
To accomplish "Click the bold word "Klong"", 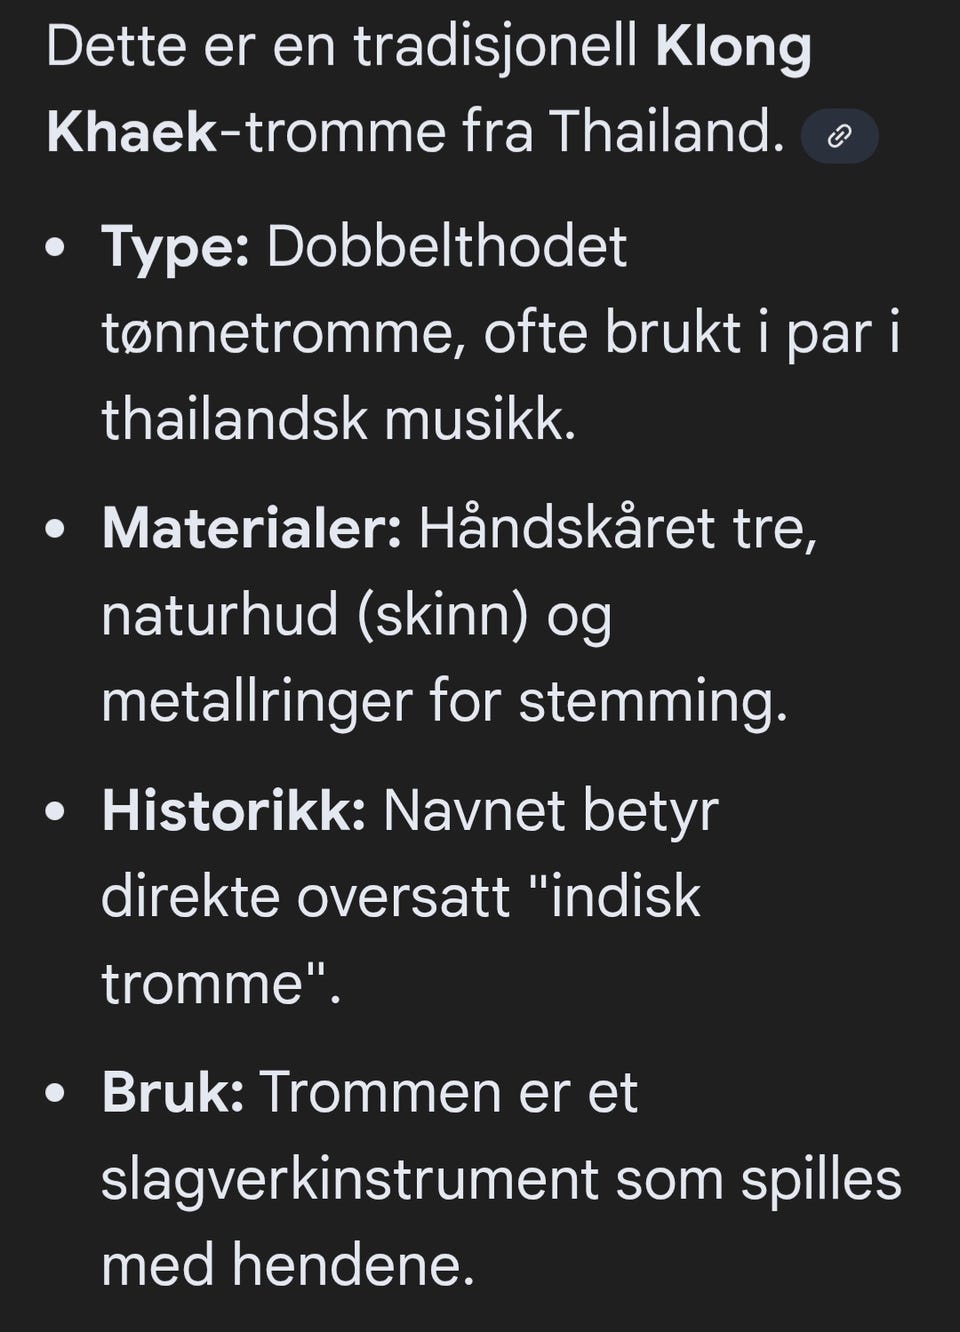I will tap(733, 48).
